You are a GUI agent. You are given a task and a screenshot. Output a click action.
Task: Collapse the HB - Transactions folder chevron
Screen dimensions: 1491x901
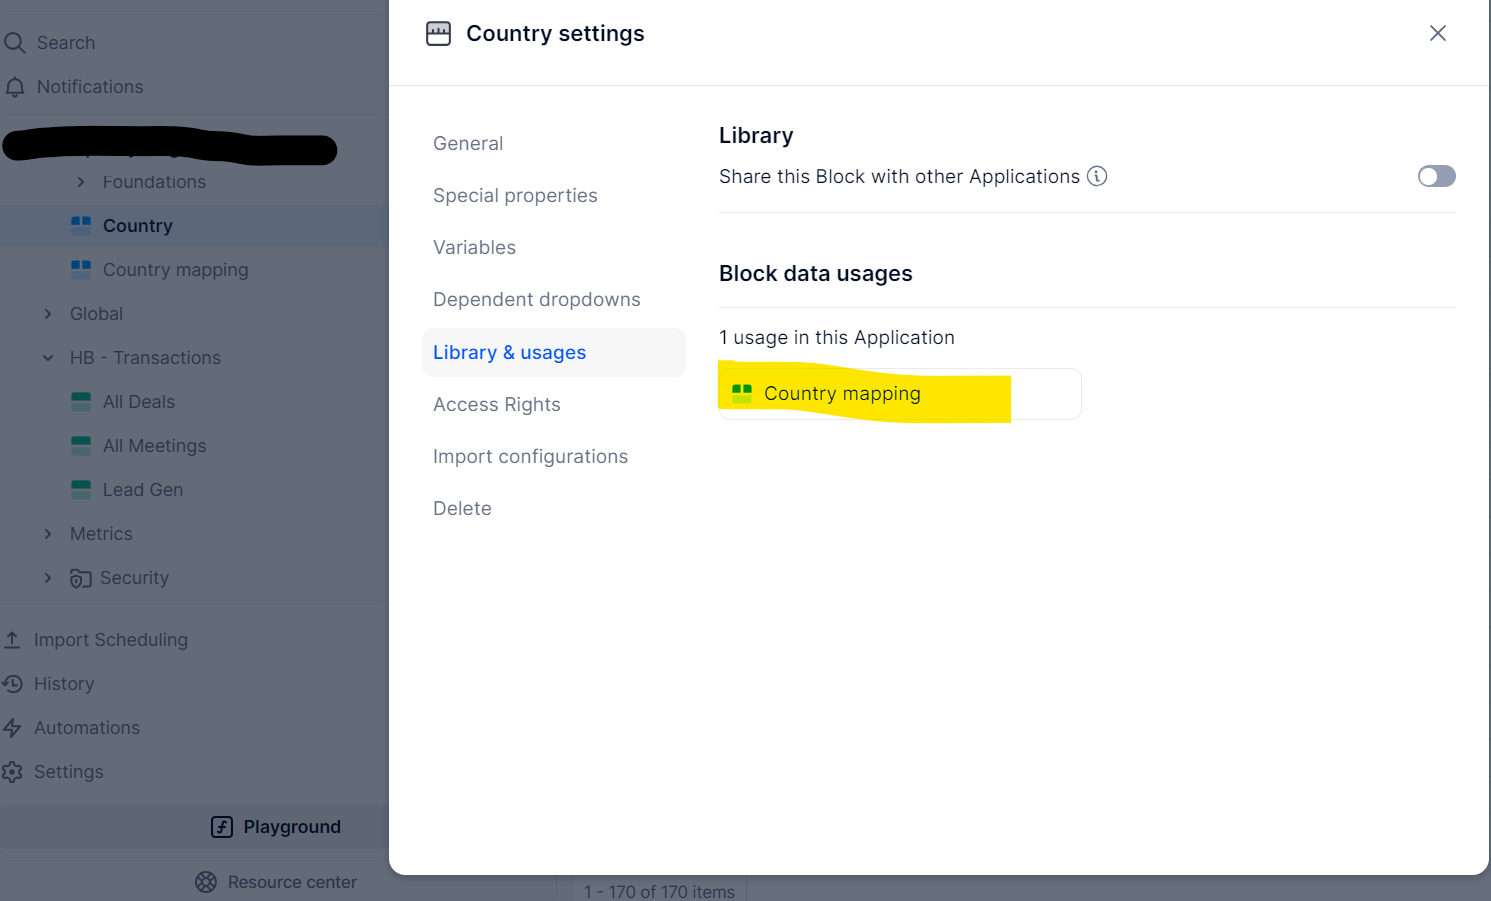click(48, 358)
